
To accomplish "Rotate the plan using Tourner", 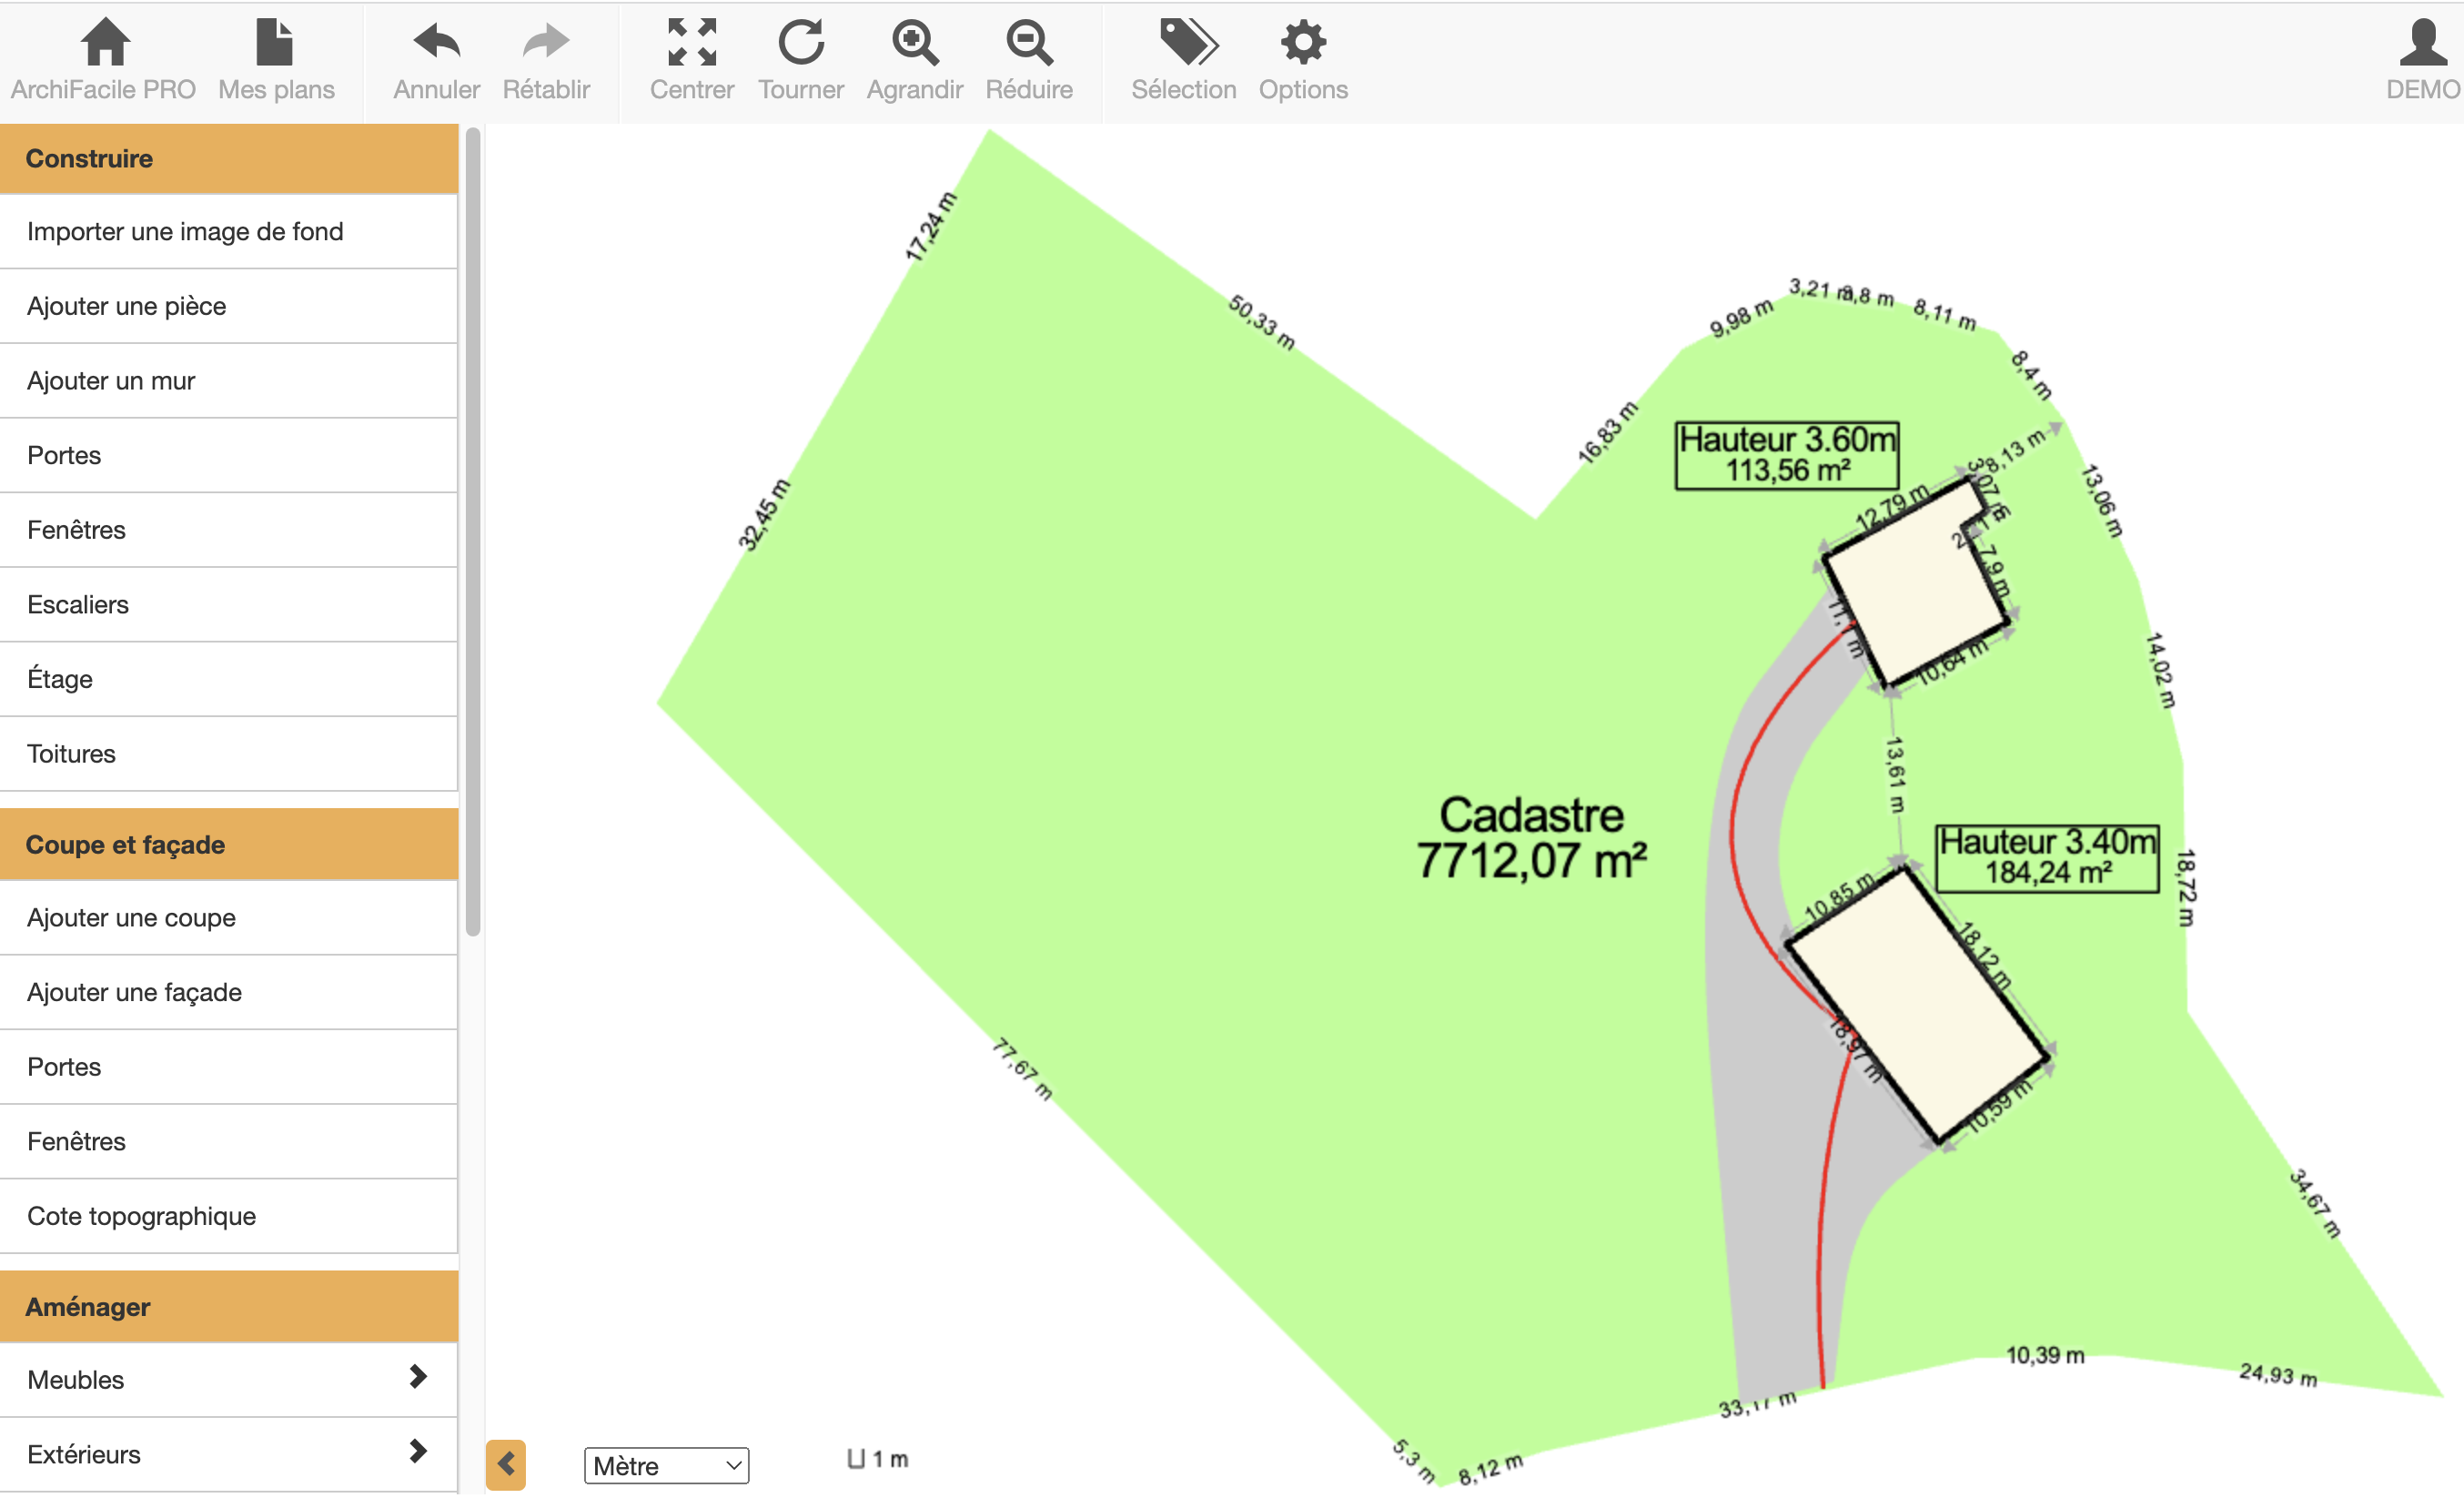I will (801, 43).
